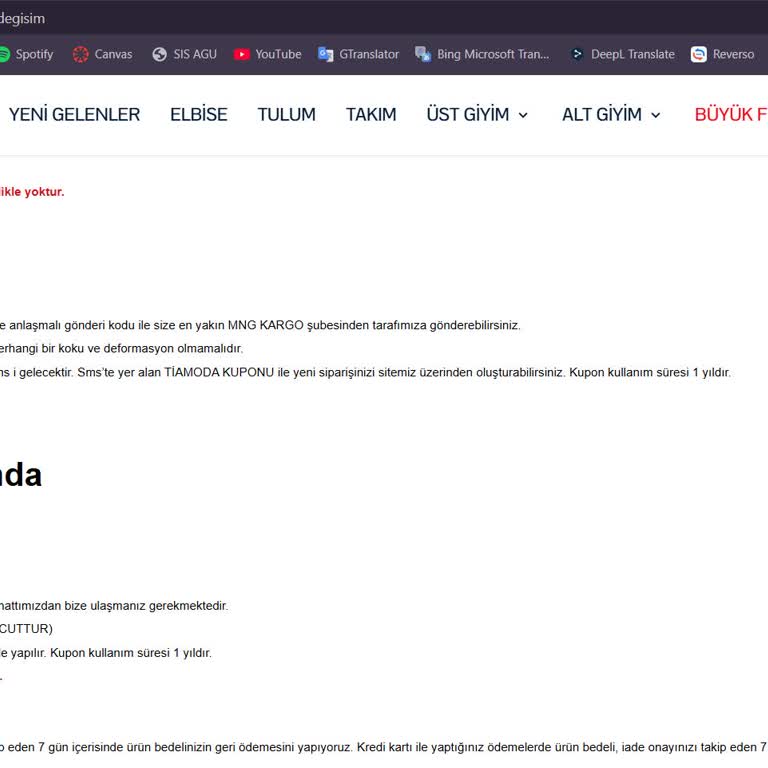Click the Canvas bookmark icon
Viewport: 768px width, 768px height.
pyautogui.click(x=81, y=54)
